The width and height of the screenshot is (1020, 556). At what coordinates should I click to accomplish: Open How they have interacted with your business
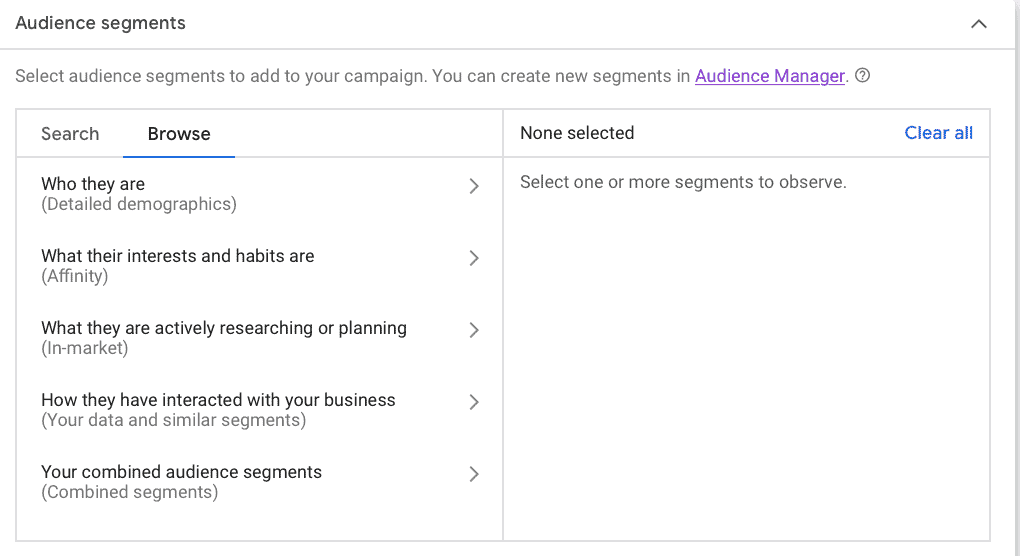(218, 400)
